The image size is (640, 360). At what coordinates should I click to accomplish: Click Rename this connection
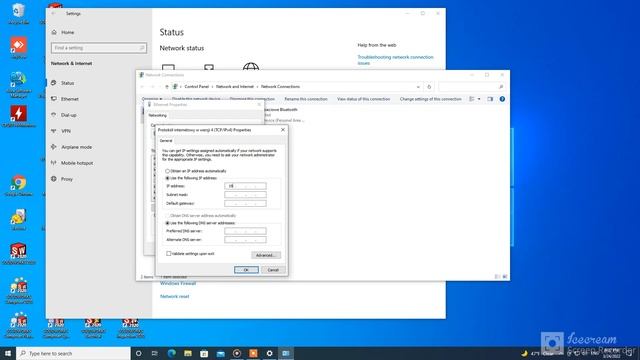(x=306, y=99)
